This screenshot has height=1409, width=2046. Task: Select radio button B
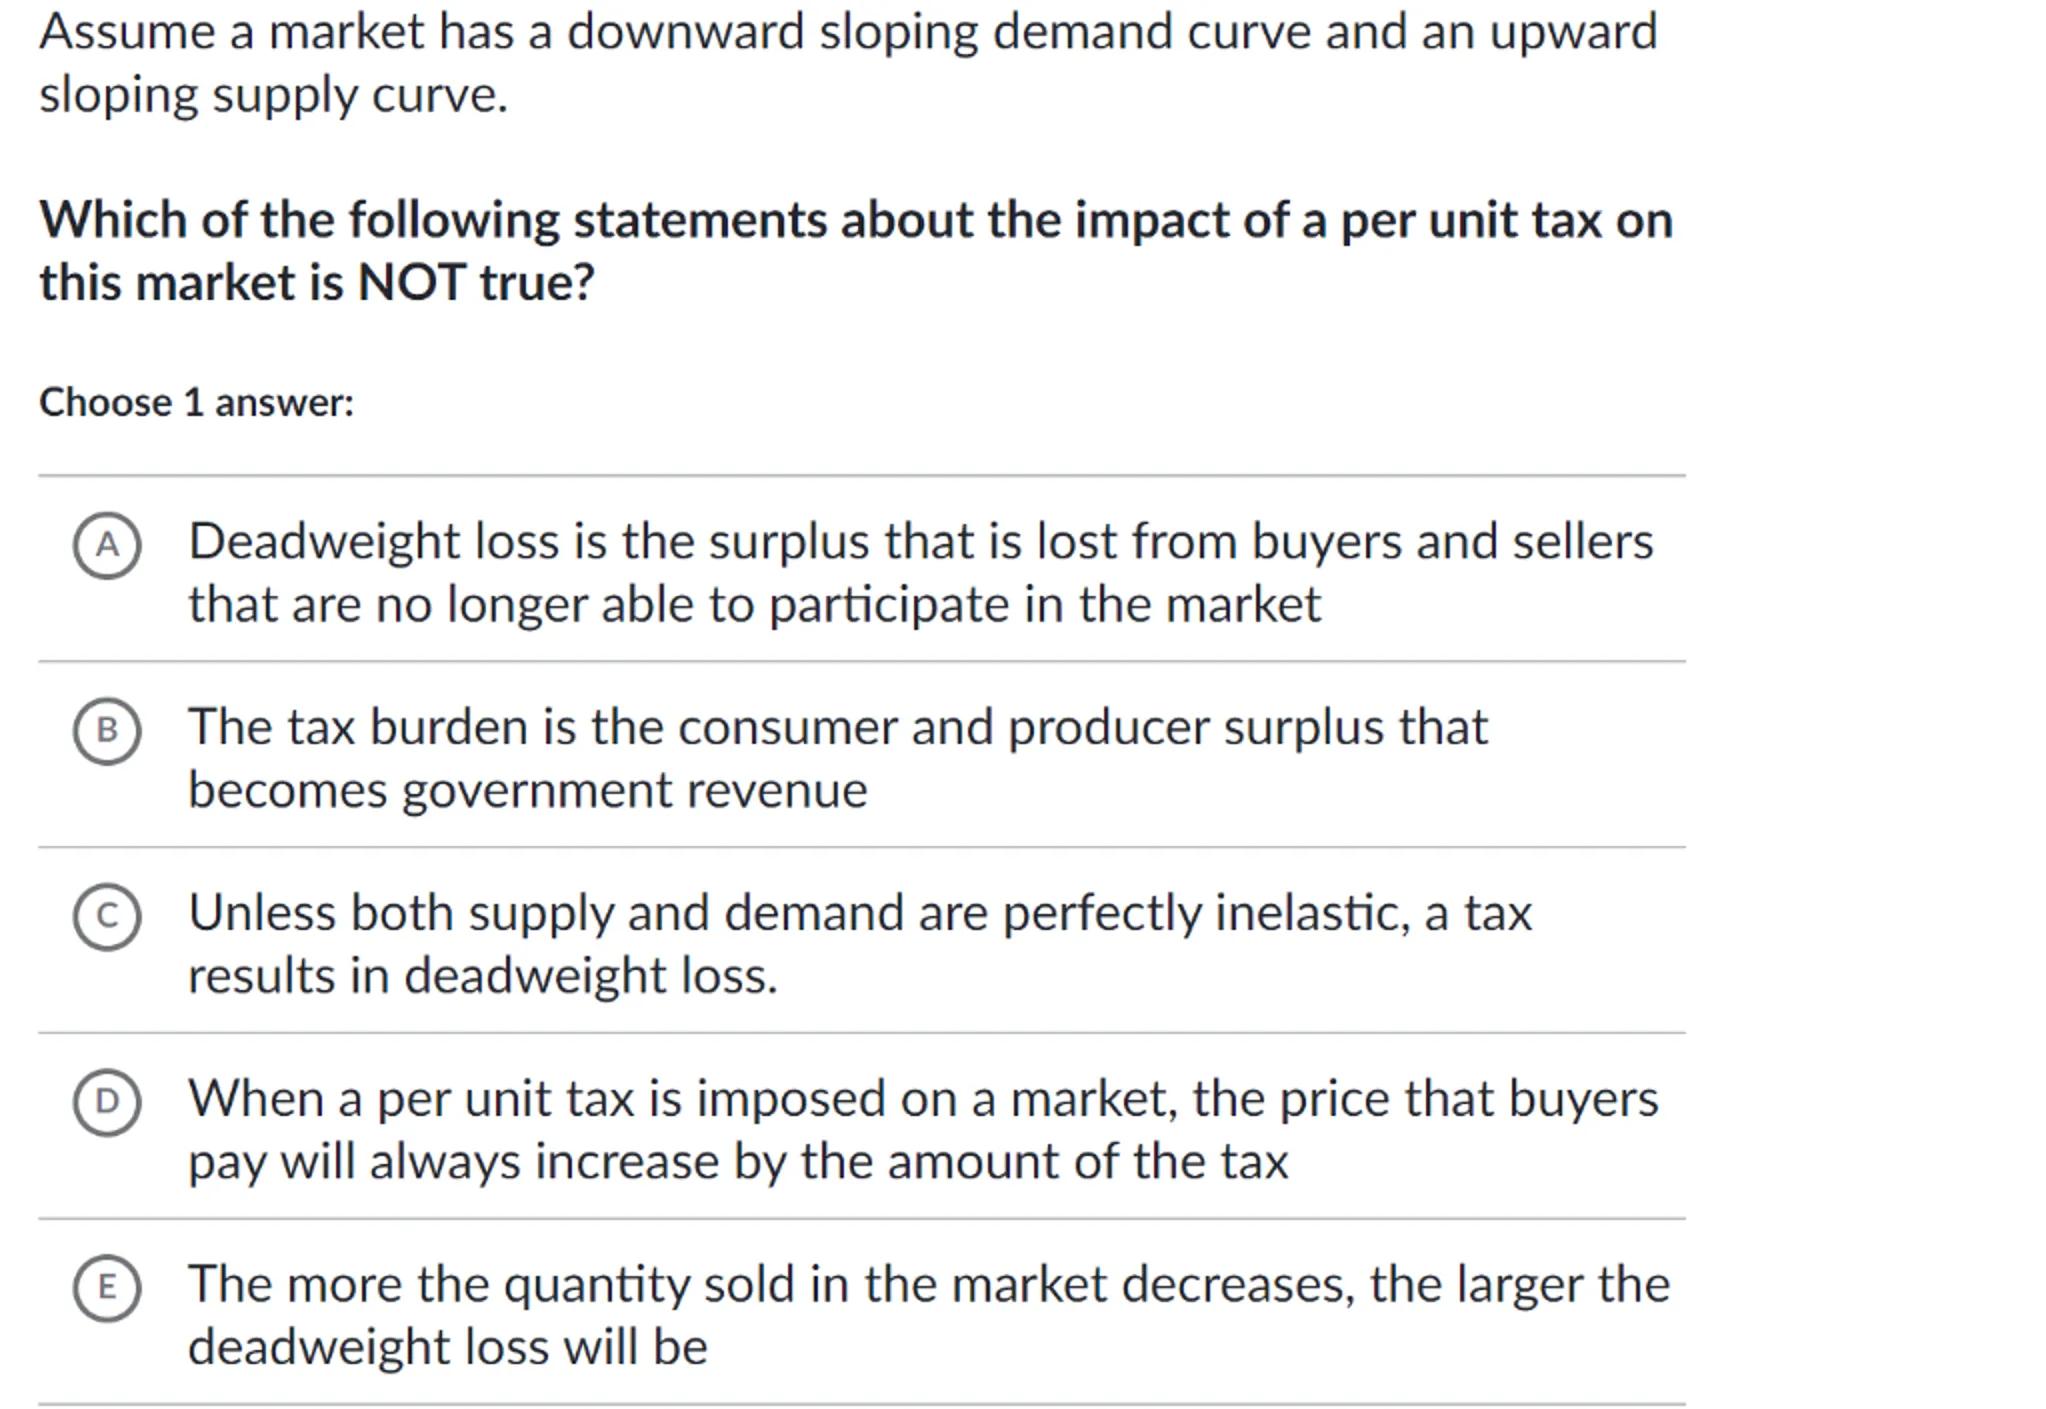107,731
